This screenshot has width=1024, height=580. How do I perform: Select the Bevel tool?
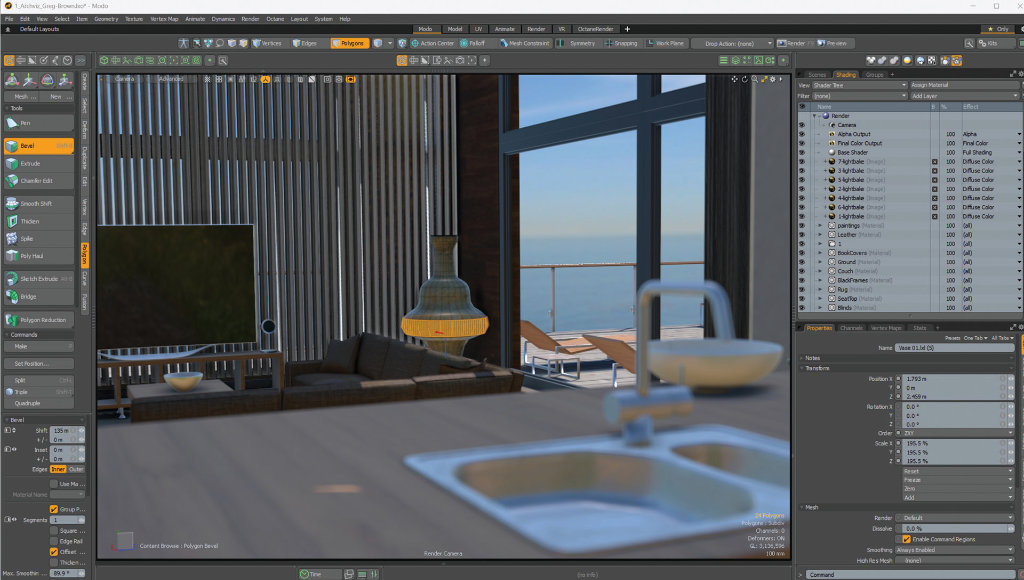[39, 146]
